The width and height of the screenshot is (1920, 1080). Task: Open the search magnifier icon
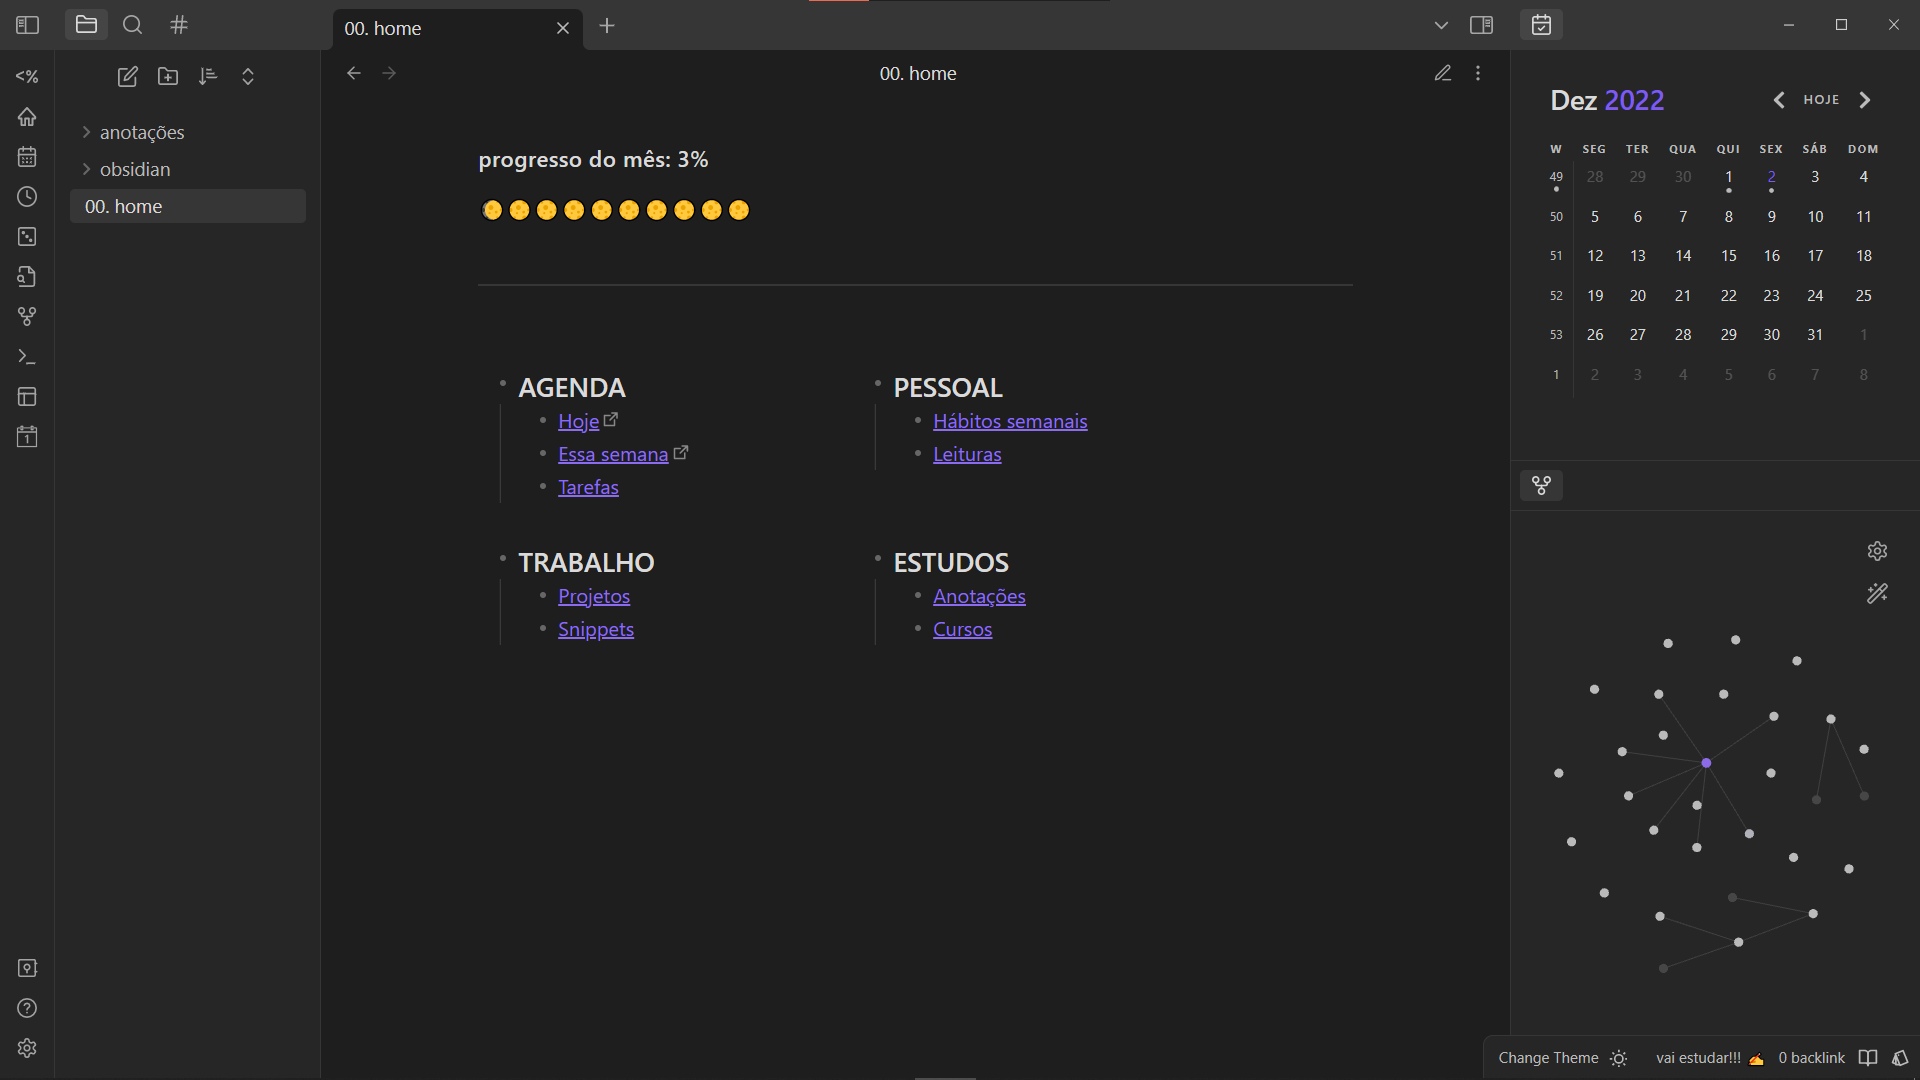[132, 25]
